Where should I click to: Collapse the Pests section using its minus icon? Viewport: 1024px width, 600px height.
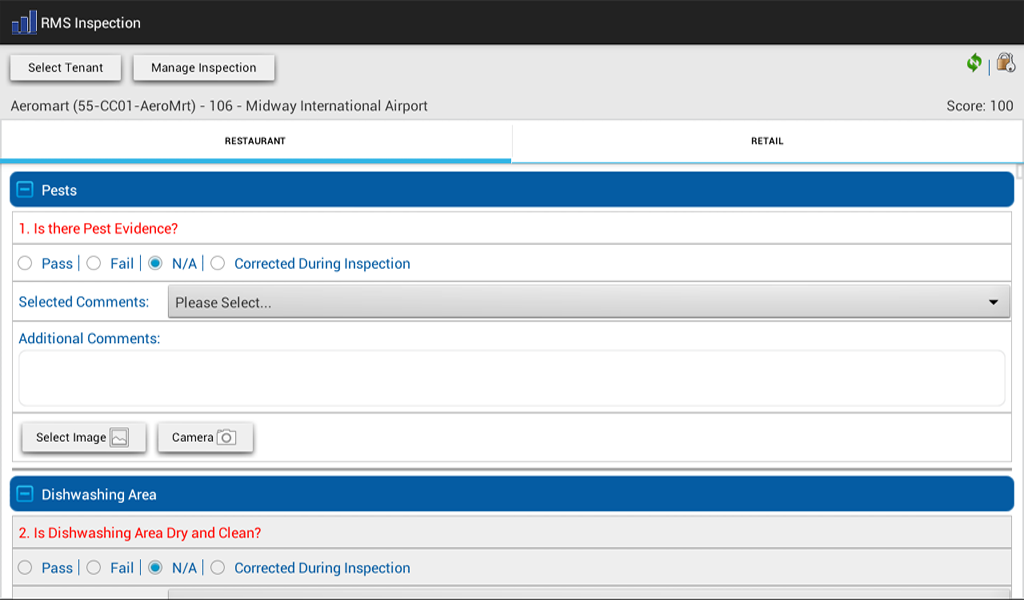coord(25,189)
